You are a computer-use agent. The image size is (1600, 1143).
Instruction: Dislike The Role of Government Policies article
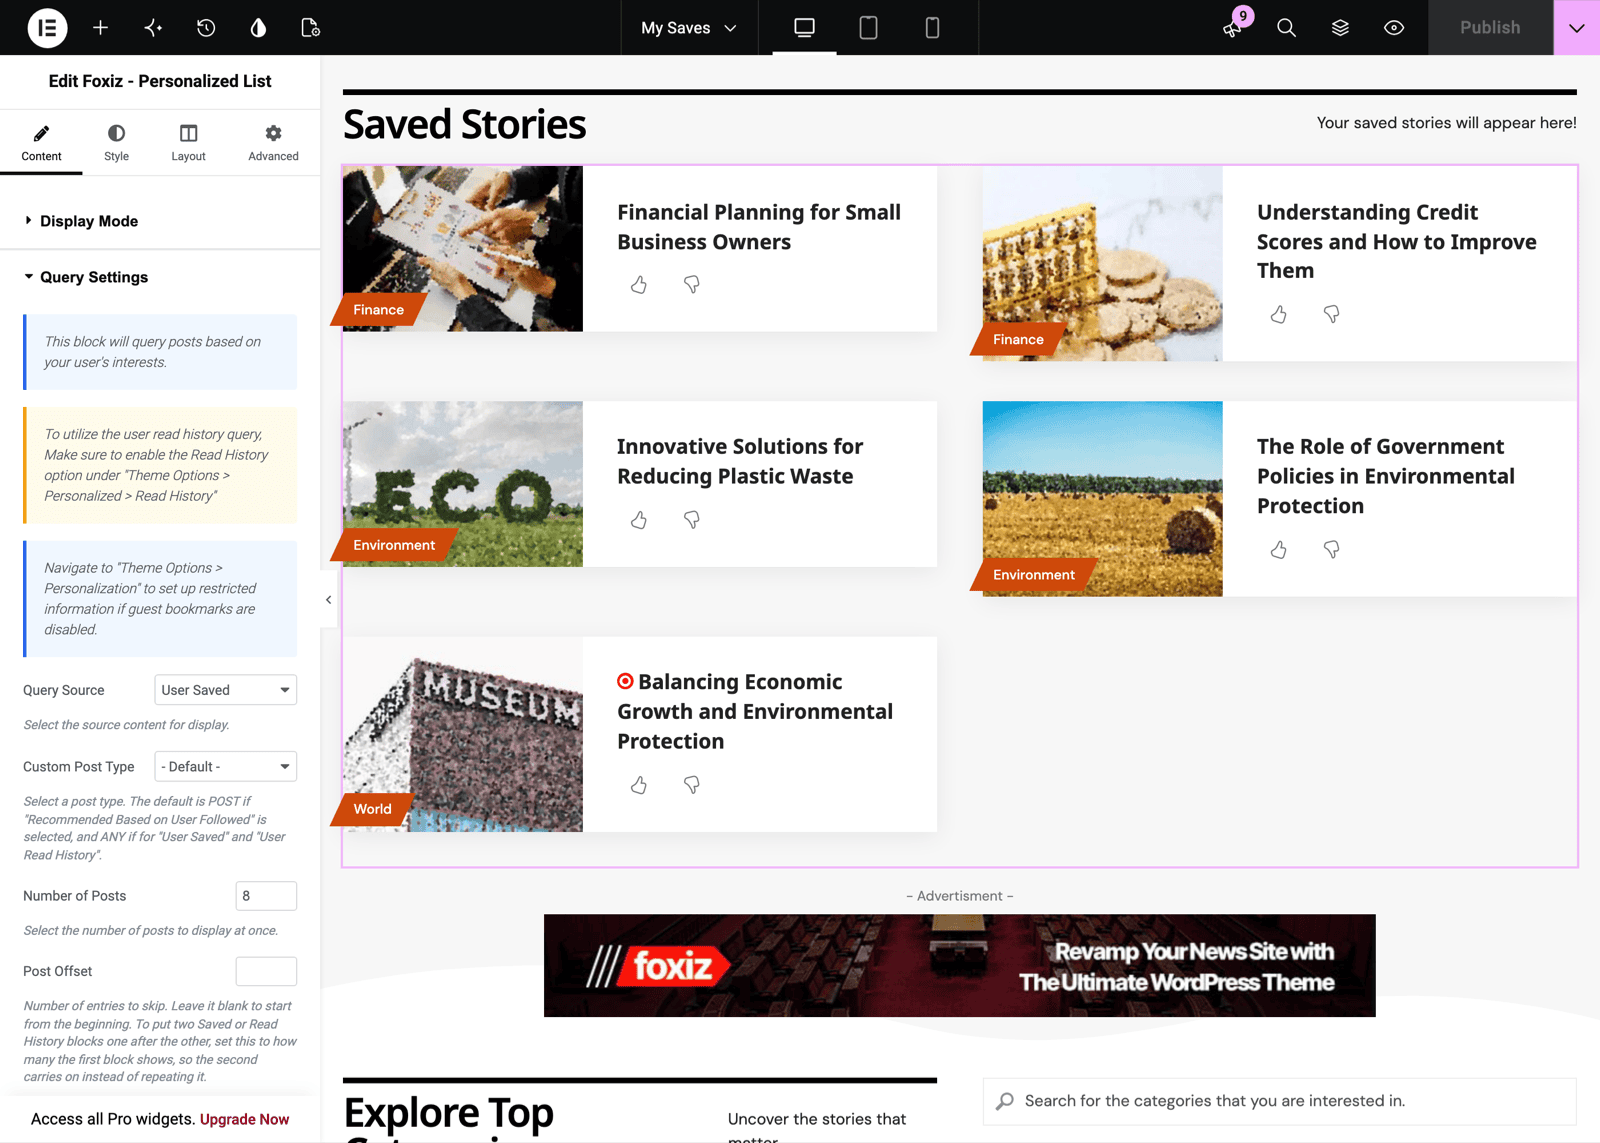[1331, 550]
